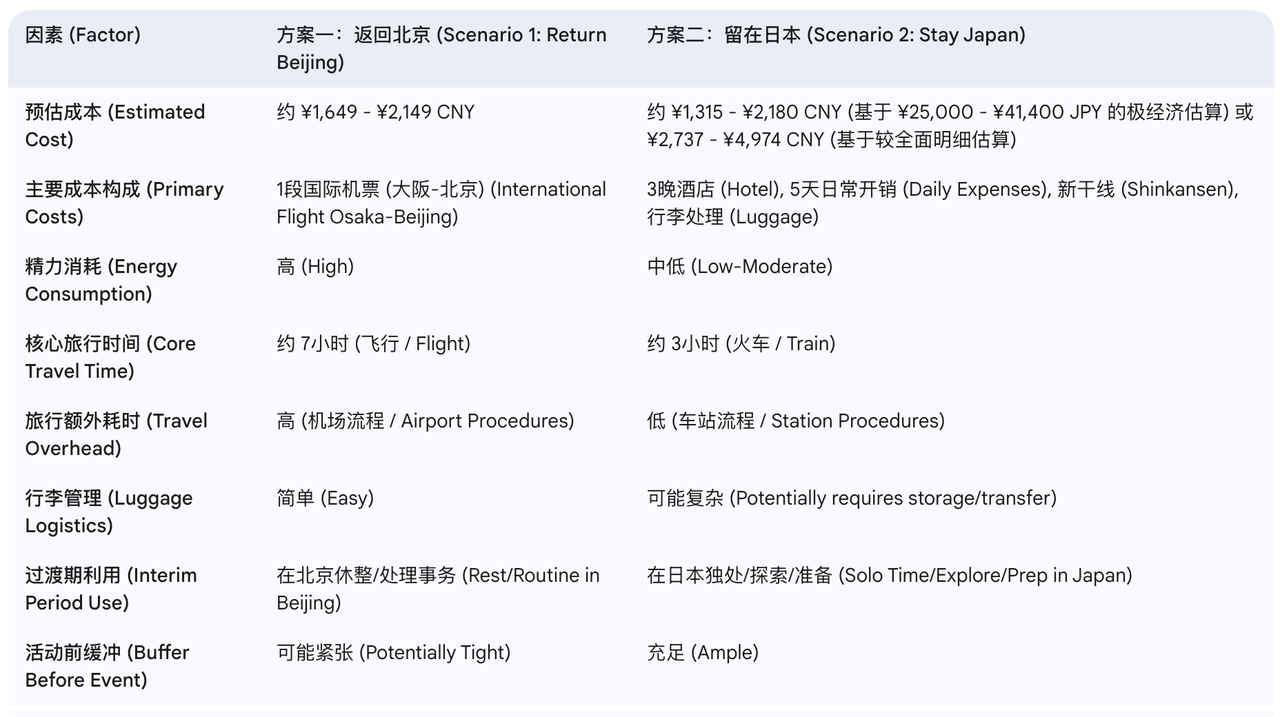The width and height of the screenshot is (1280, 717).
Task: Click the 因素 (Factor) column header
Action: coord(83,35)
